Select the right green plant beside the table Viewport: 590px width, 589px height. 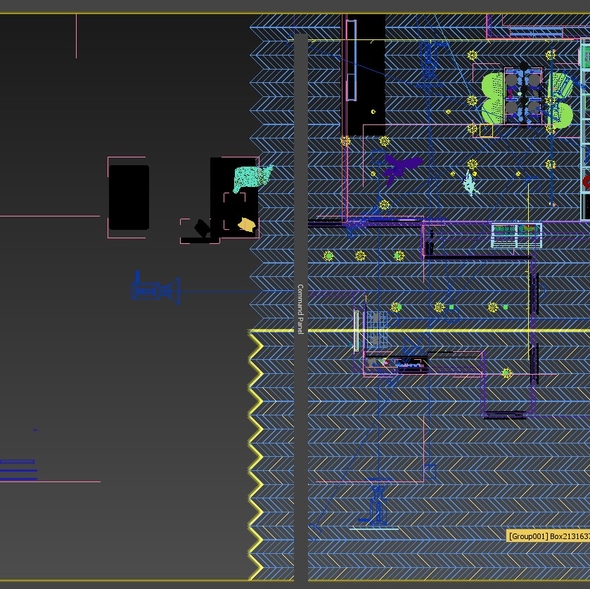point(561,100)
